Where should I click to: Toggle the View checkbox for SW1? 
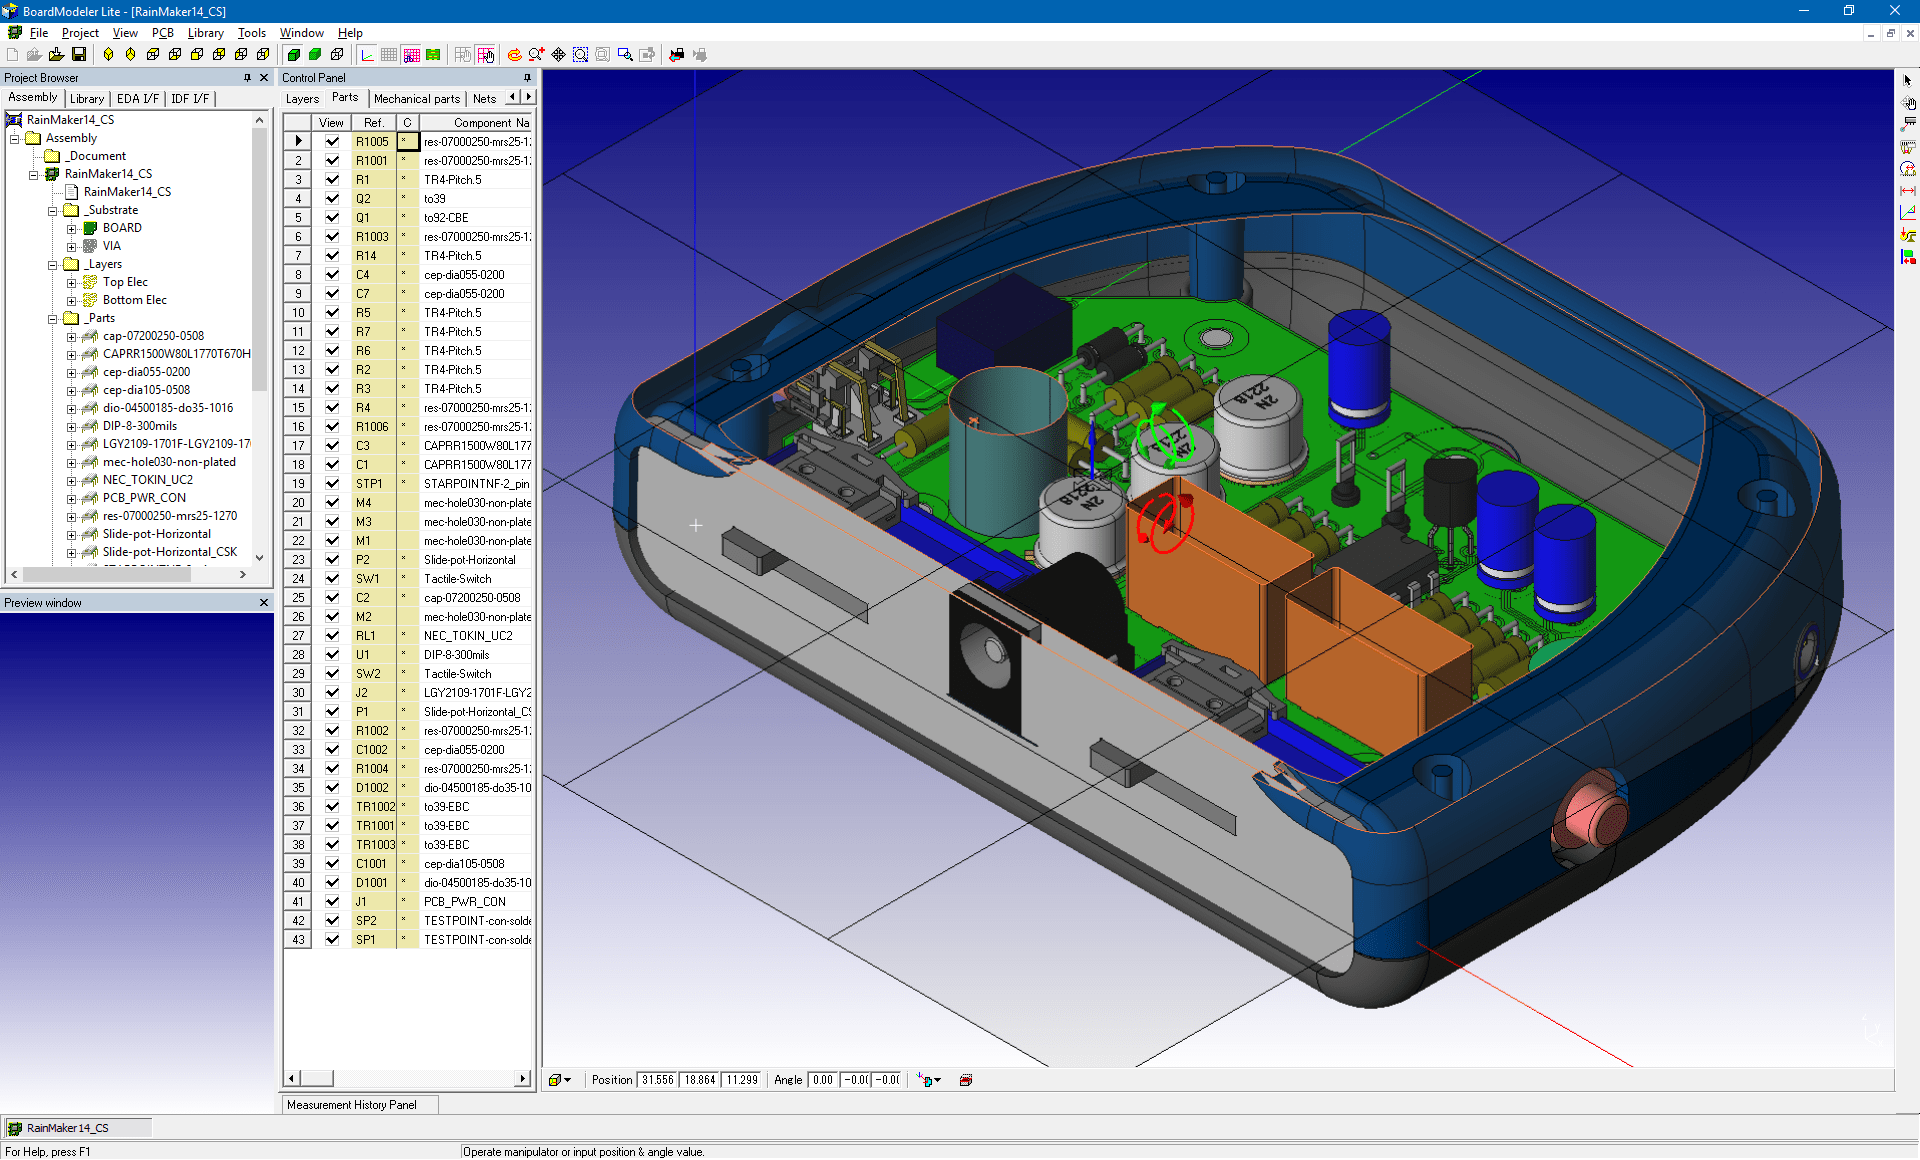click(332, 579)
